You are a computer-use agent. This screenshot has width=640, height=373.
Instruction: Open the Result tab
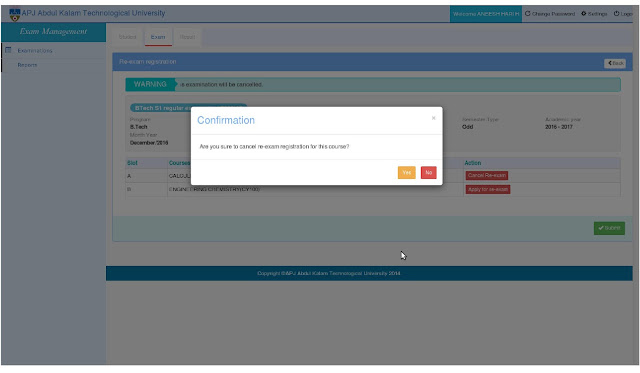coord(187,37)
